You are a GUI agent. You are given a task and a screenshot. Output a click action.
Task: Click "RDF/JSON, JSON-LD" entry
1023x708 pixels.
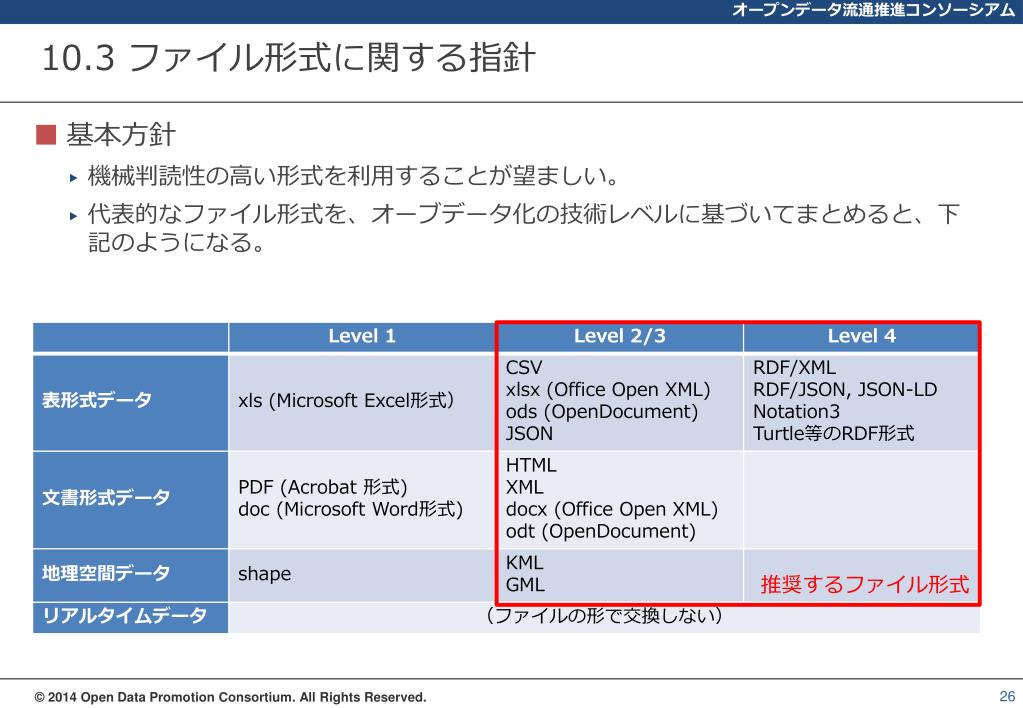(x=845, y=390)
